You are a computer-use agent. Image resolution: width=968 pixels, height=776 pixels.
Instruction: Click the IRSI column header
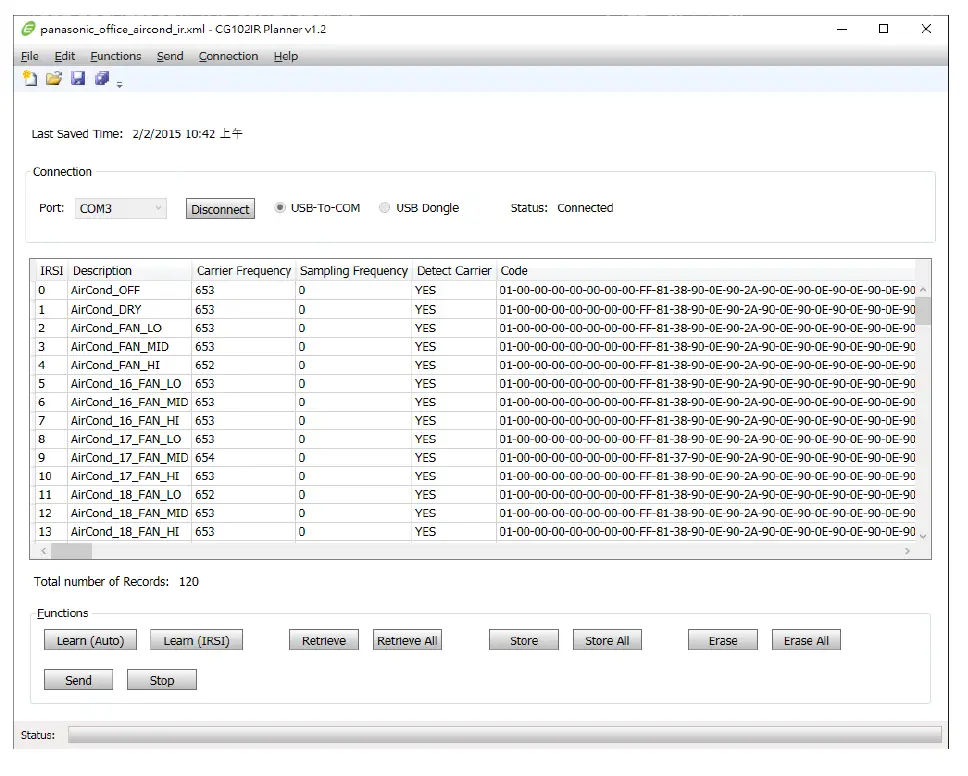(x=51, y=270)
